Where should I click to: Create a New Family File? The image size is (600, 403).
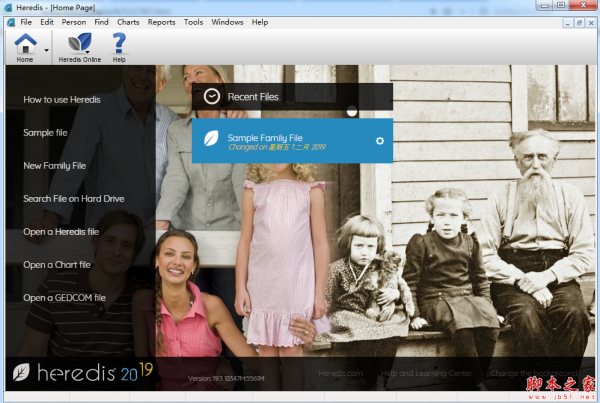pos(54,166)
